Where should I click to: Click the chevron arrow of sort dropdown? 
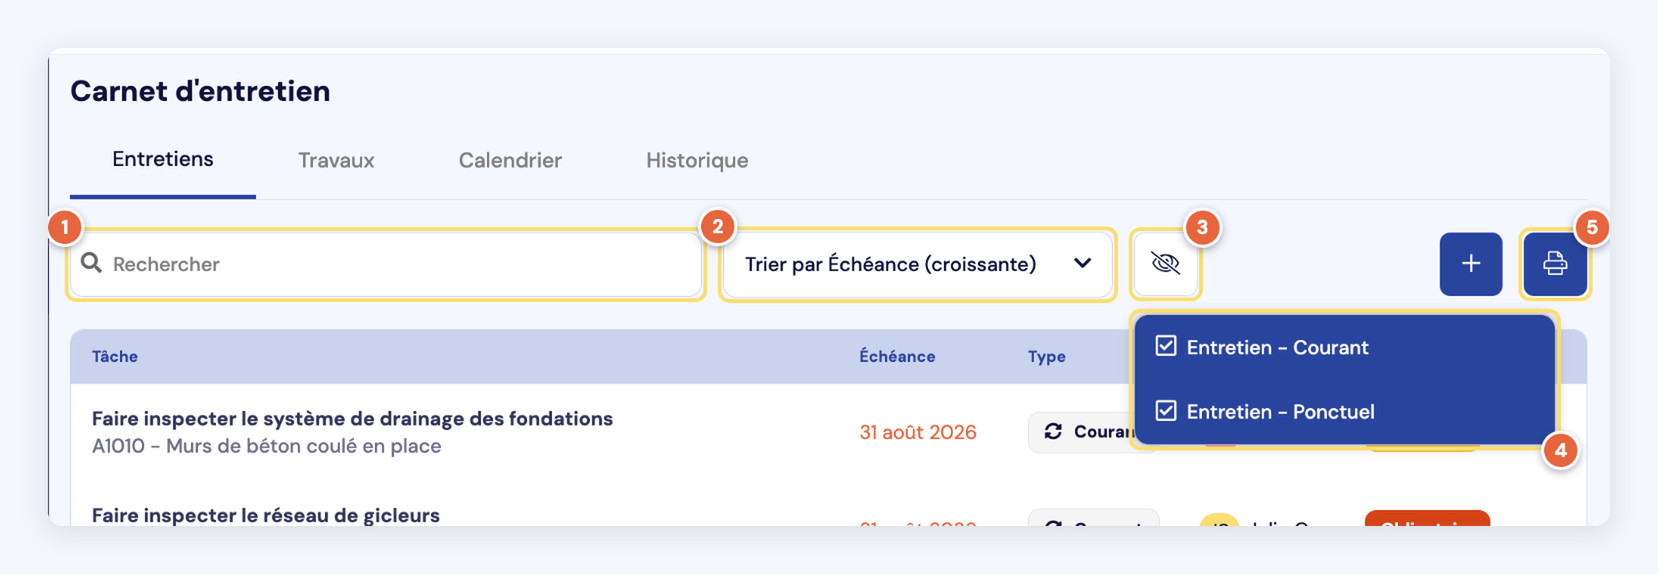1082,263
